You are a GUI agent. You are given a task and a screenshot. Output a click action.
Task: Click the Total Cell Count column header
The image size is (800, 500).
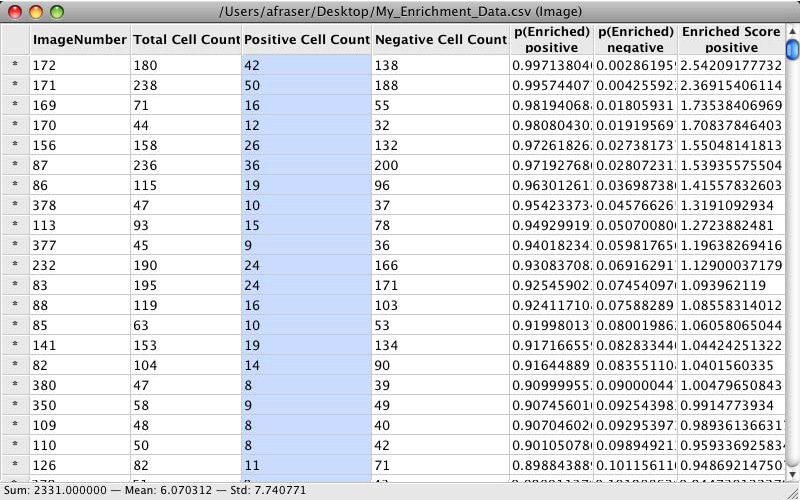pos(186,40)
